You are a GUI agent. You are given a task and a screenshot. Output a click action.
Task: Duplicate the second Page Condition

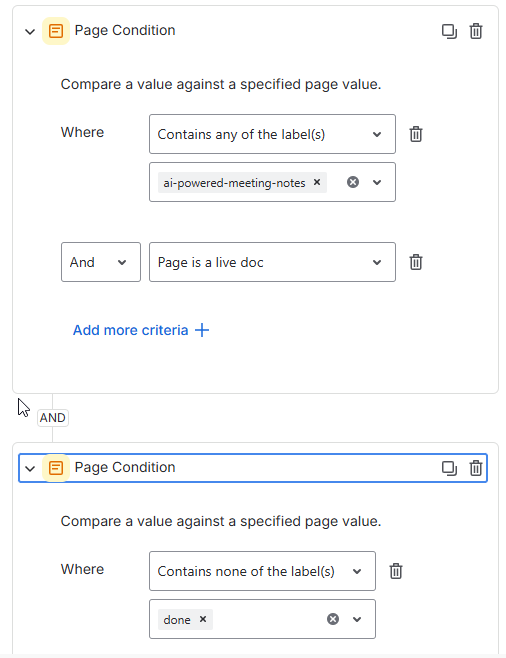pyautogui.click(x=449, y=468)
